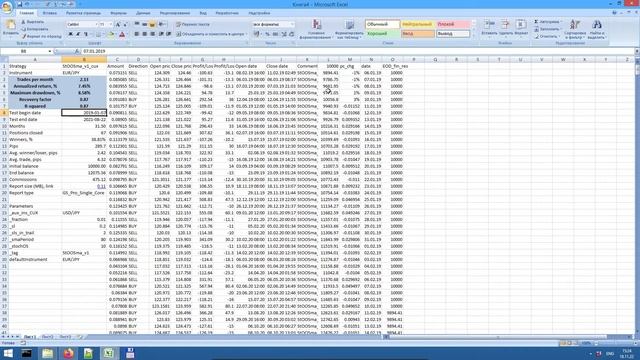Screen dimensions: 640x360
Task: Open Fill (Заполнить) dropdown
Action: point(548,29)
